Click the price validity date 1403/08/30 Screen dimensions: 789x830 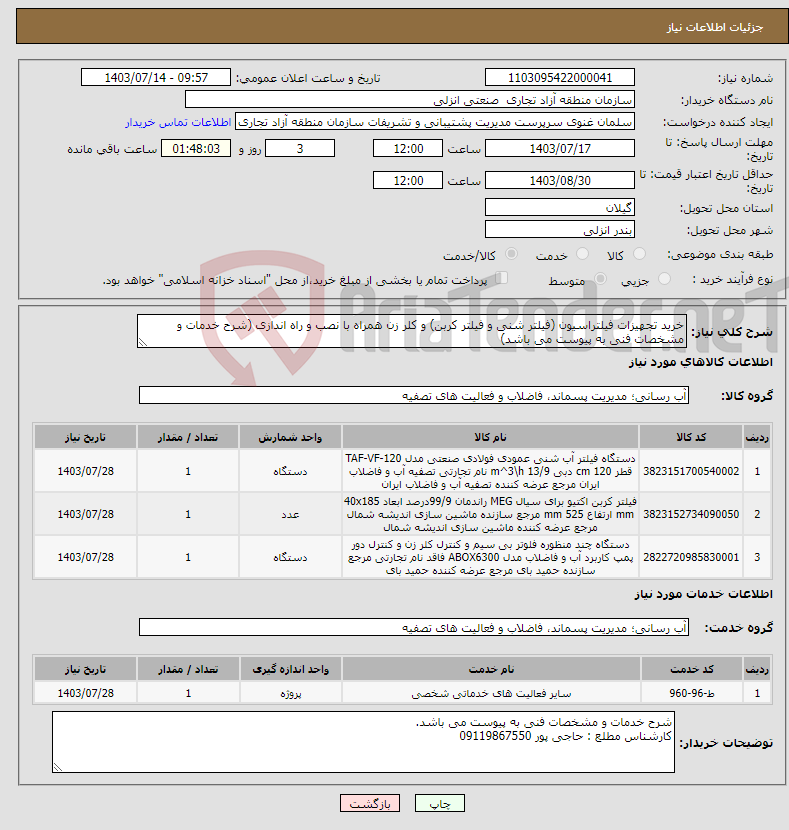(x=559, y=181)
